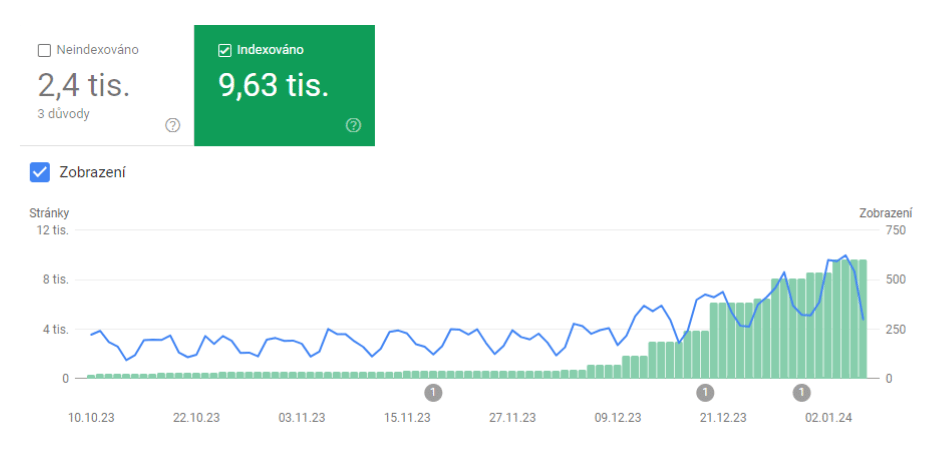Click the Zobrazení right axis title

pos(886,213)
